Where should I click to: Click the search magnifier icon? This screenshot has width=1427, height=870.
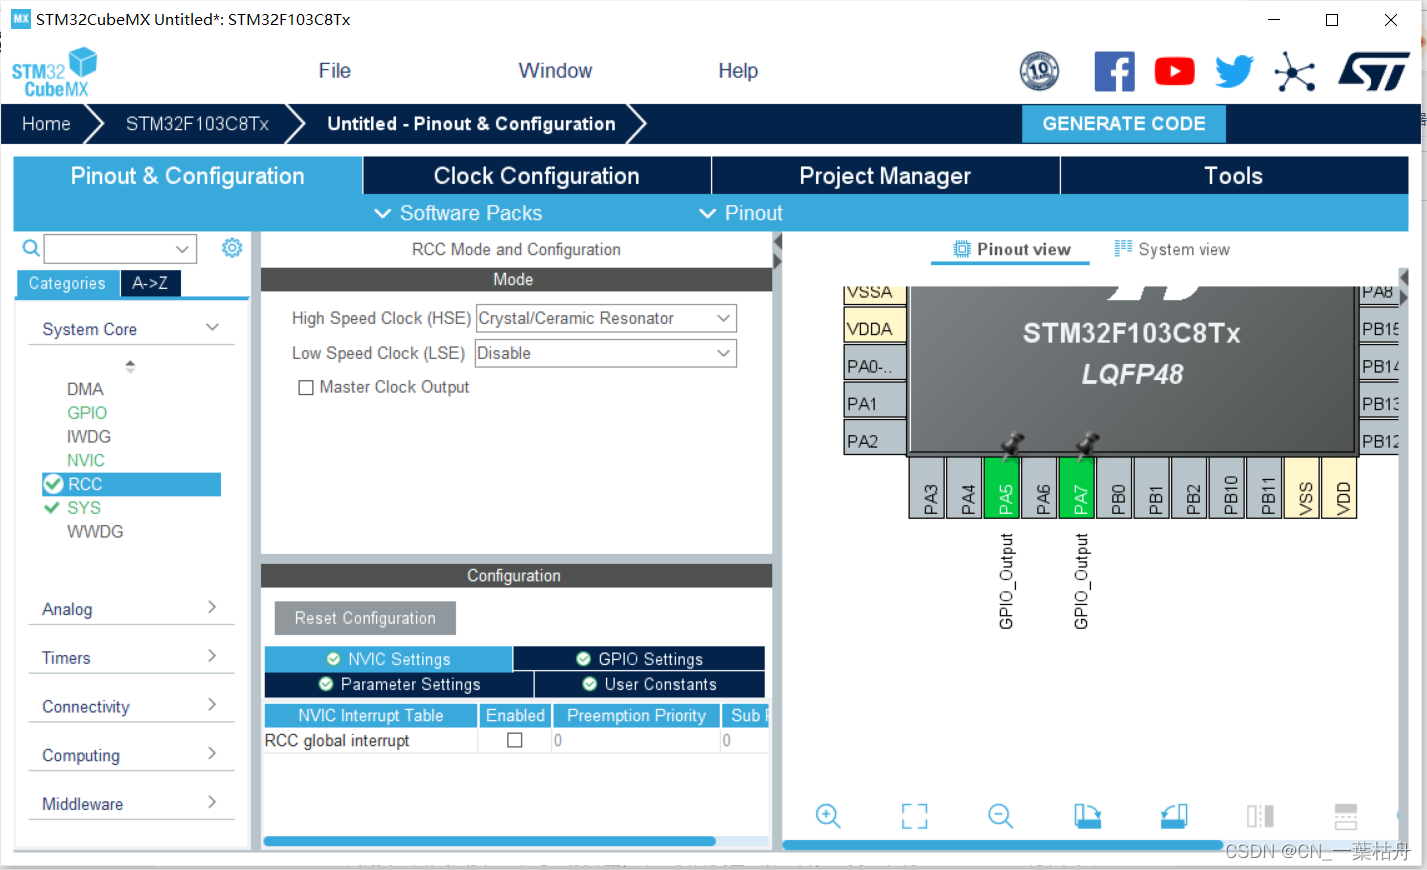pyautogui.click(x=31, y=248)
